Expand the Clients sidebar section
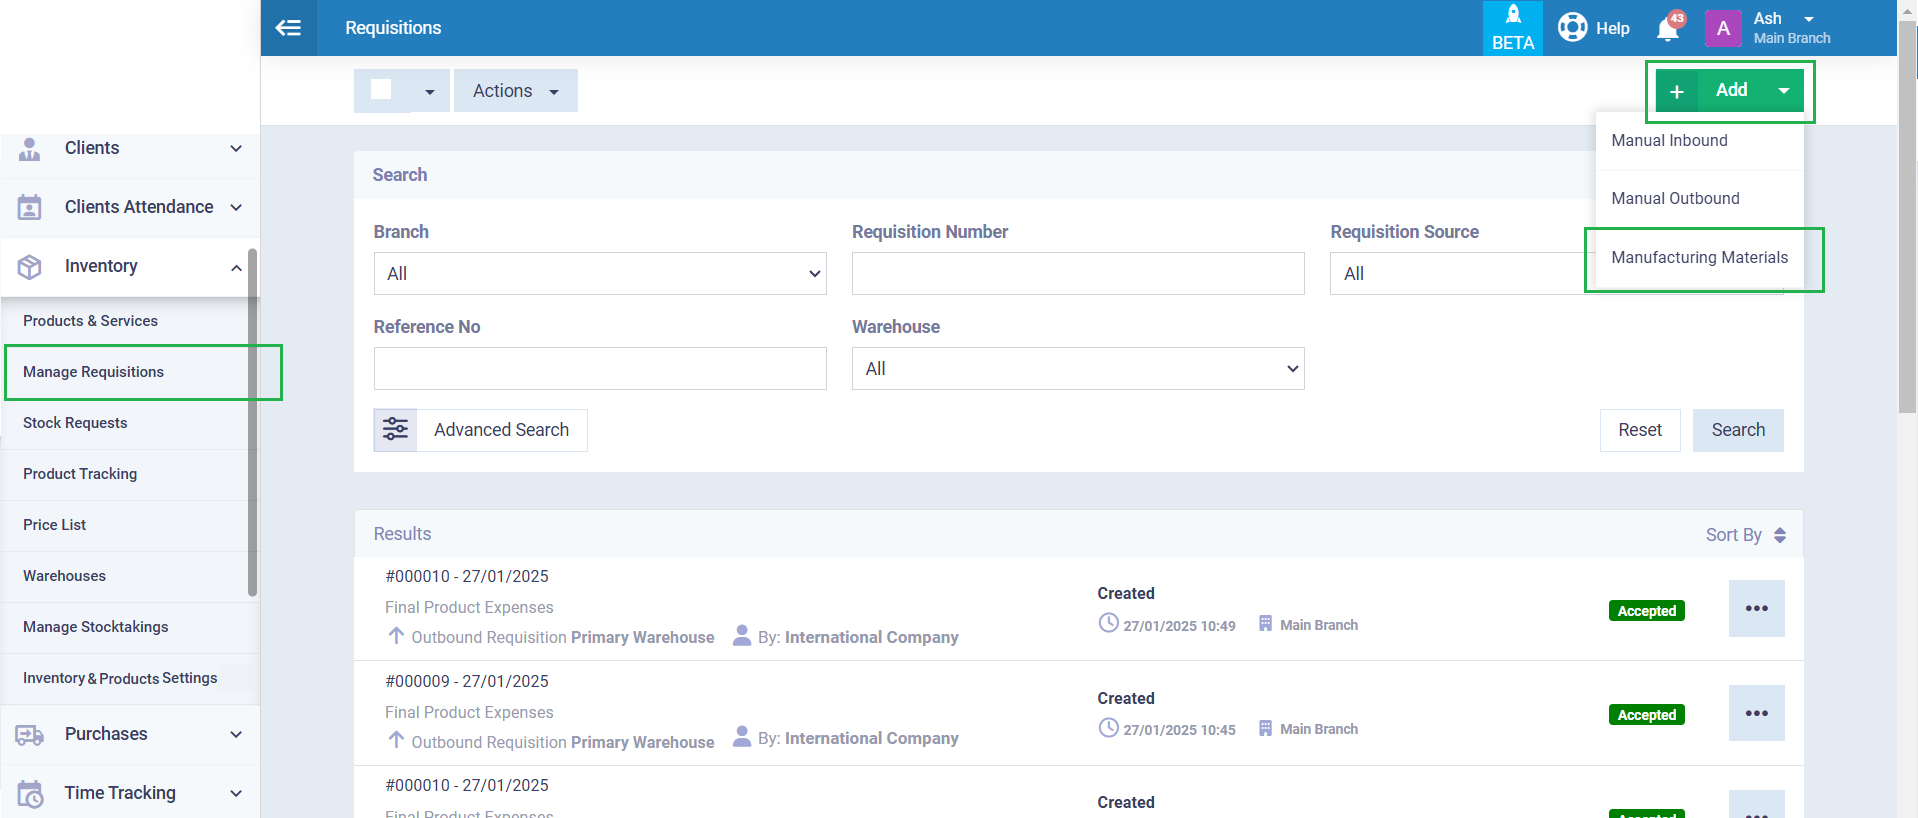1918x818 pixels. (130, 149)
